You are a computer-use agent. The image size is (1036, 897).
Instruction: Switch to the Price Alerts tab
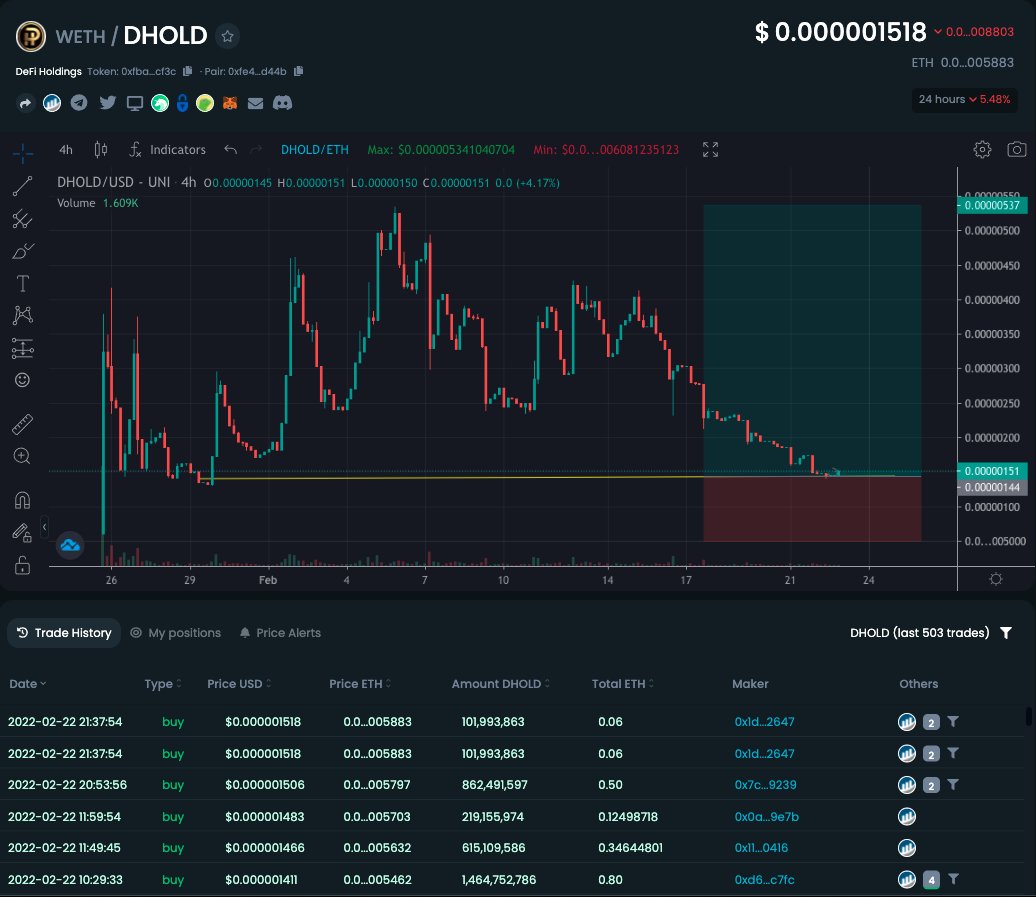(280, 633)
